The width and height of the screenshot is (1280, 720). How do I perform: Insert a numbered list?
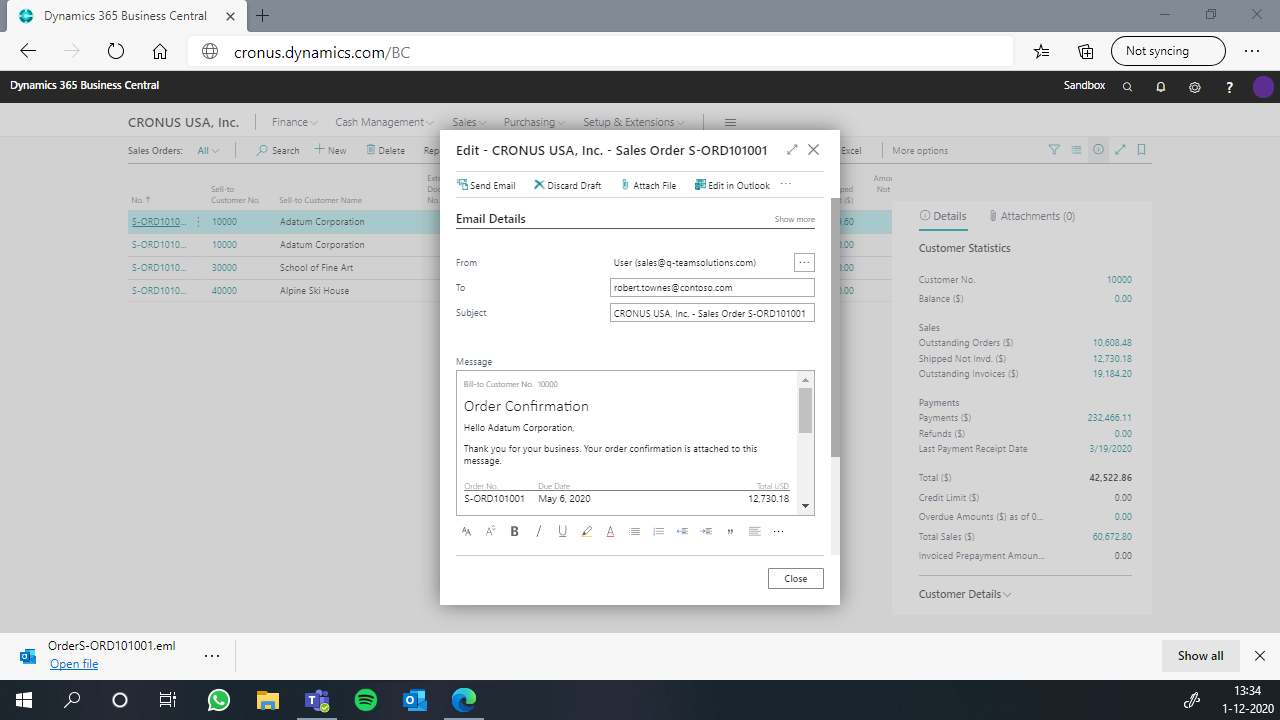click(x=658, y=532)
